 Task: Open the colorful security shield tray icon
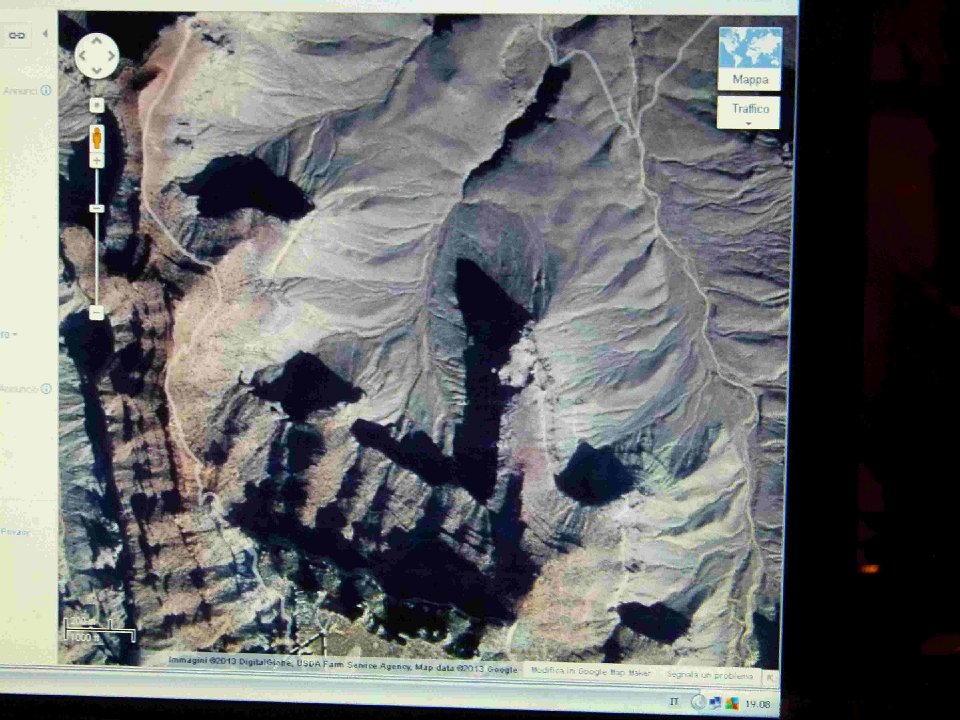click(x=732, y=703)
